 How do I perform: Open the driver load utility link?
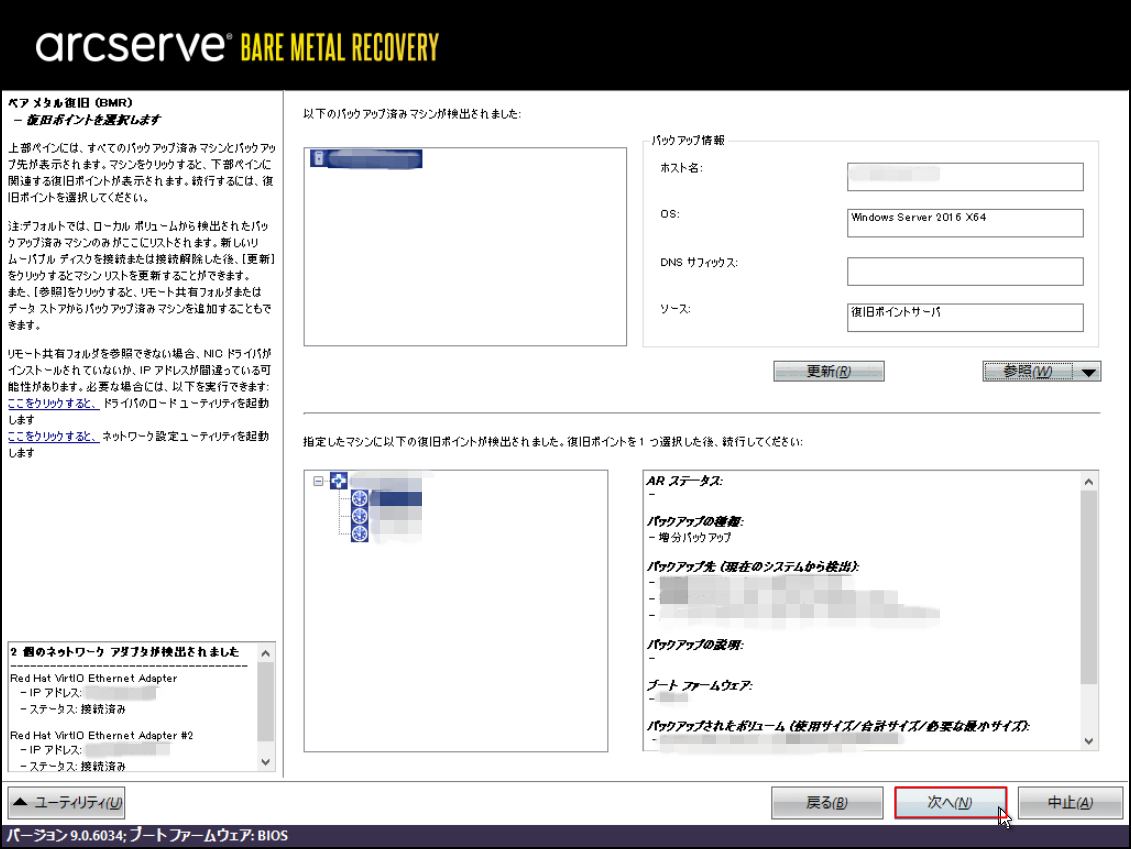point(52,403)
